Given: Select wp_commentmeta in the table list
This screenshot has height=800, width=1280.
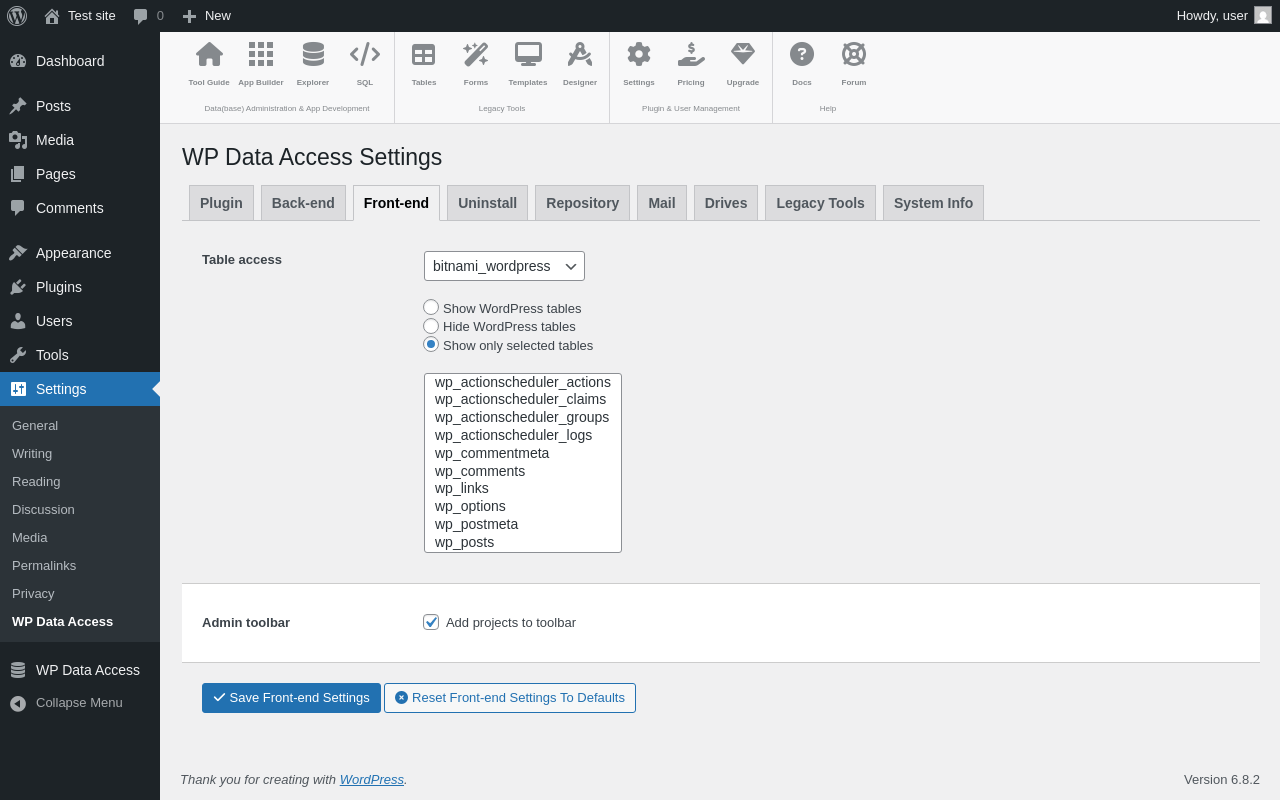Looking at the screenshot, I should 522,453.
